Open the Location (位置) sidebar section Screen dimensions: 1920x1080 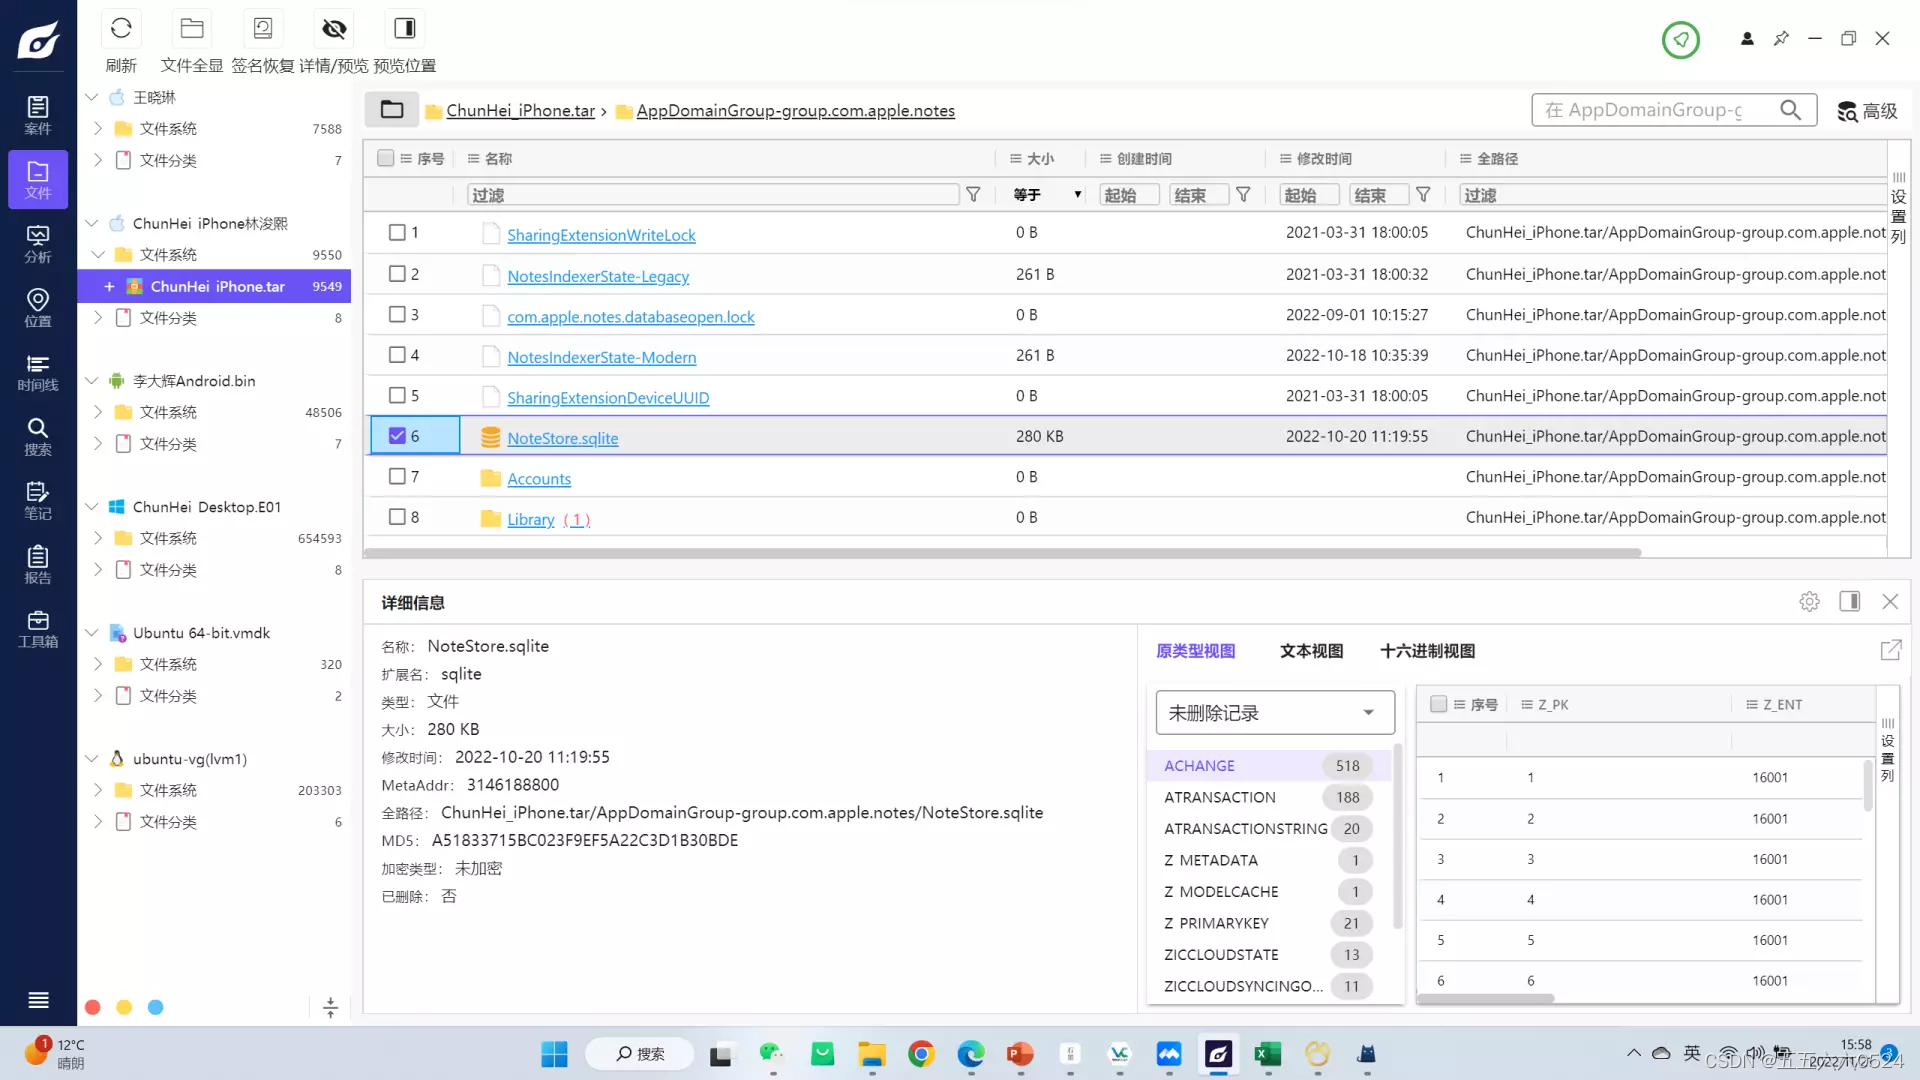click(x=38, y=308)
